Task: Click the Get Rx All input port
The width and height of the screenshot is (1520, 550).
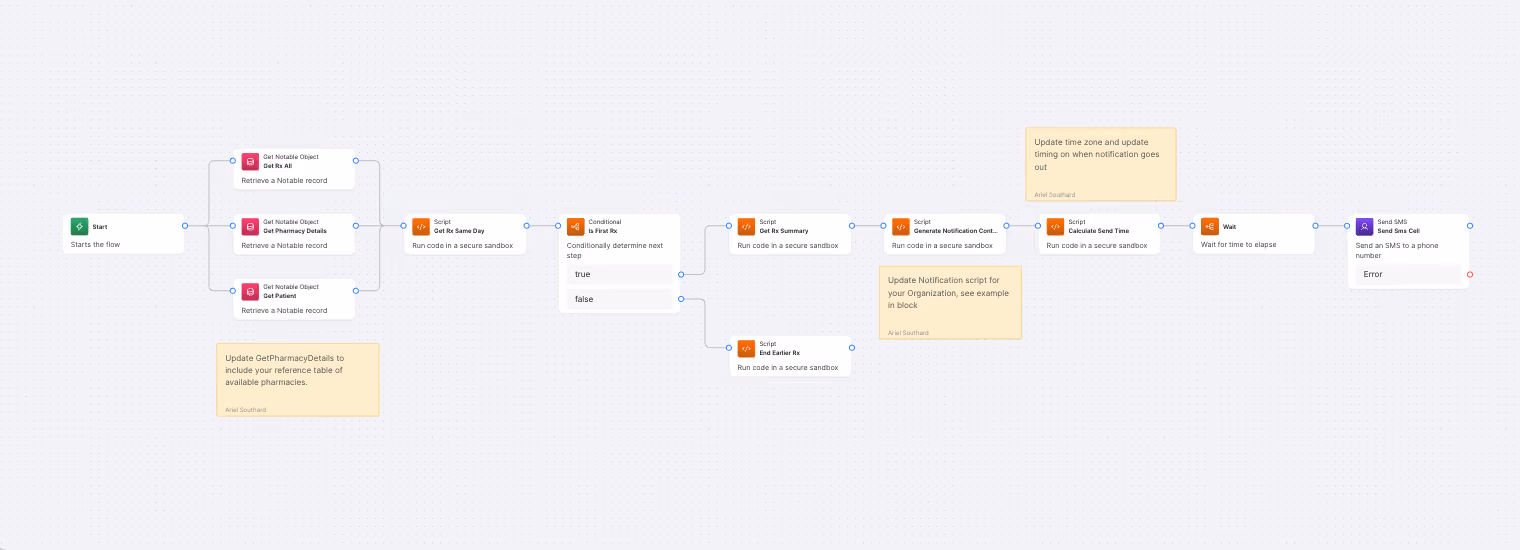Action: tap(233, 161)
